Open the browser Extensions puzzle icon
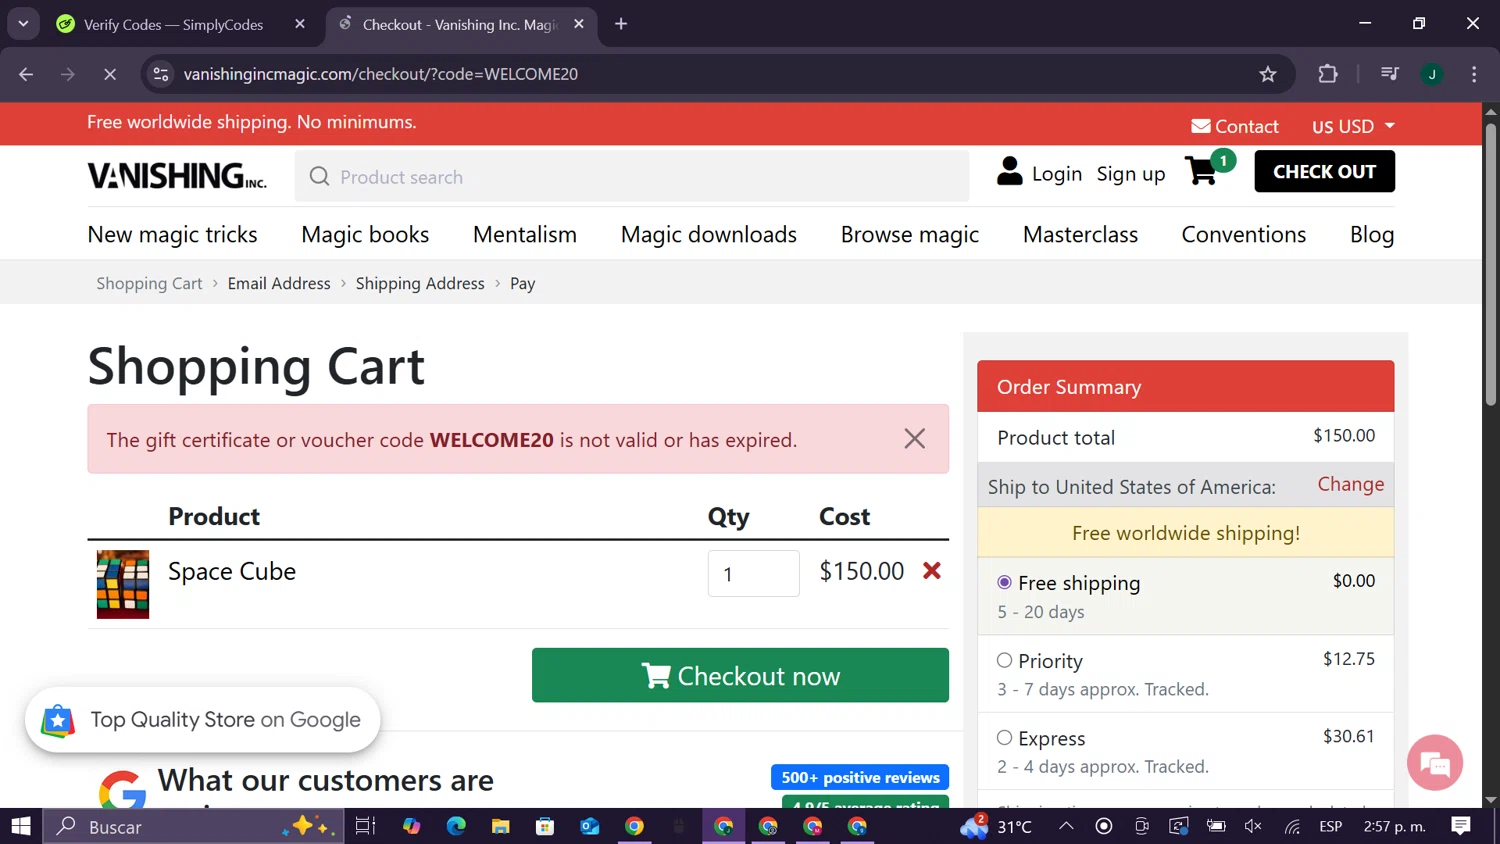 tap(1328, 74)
